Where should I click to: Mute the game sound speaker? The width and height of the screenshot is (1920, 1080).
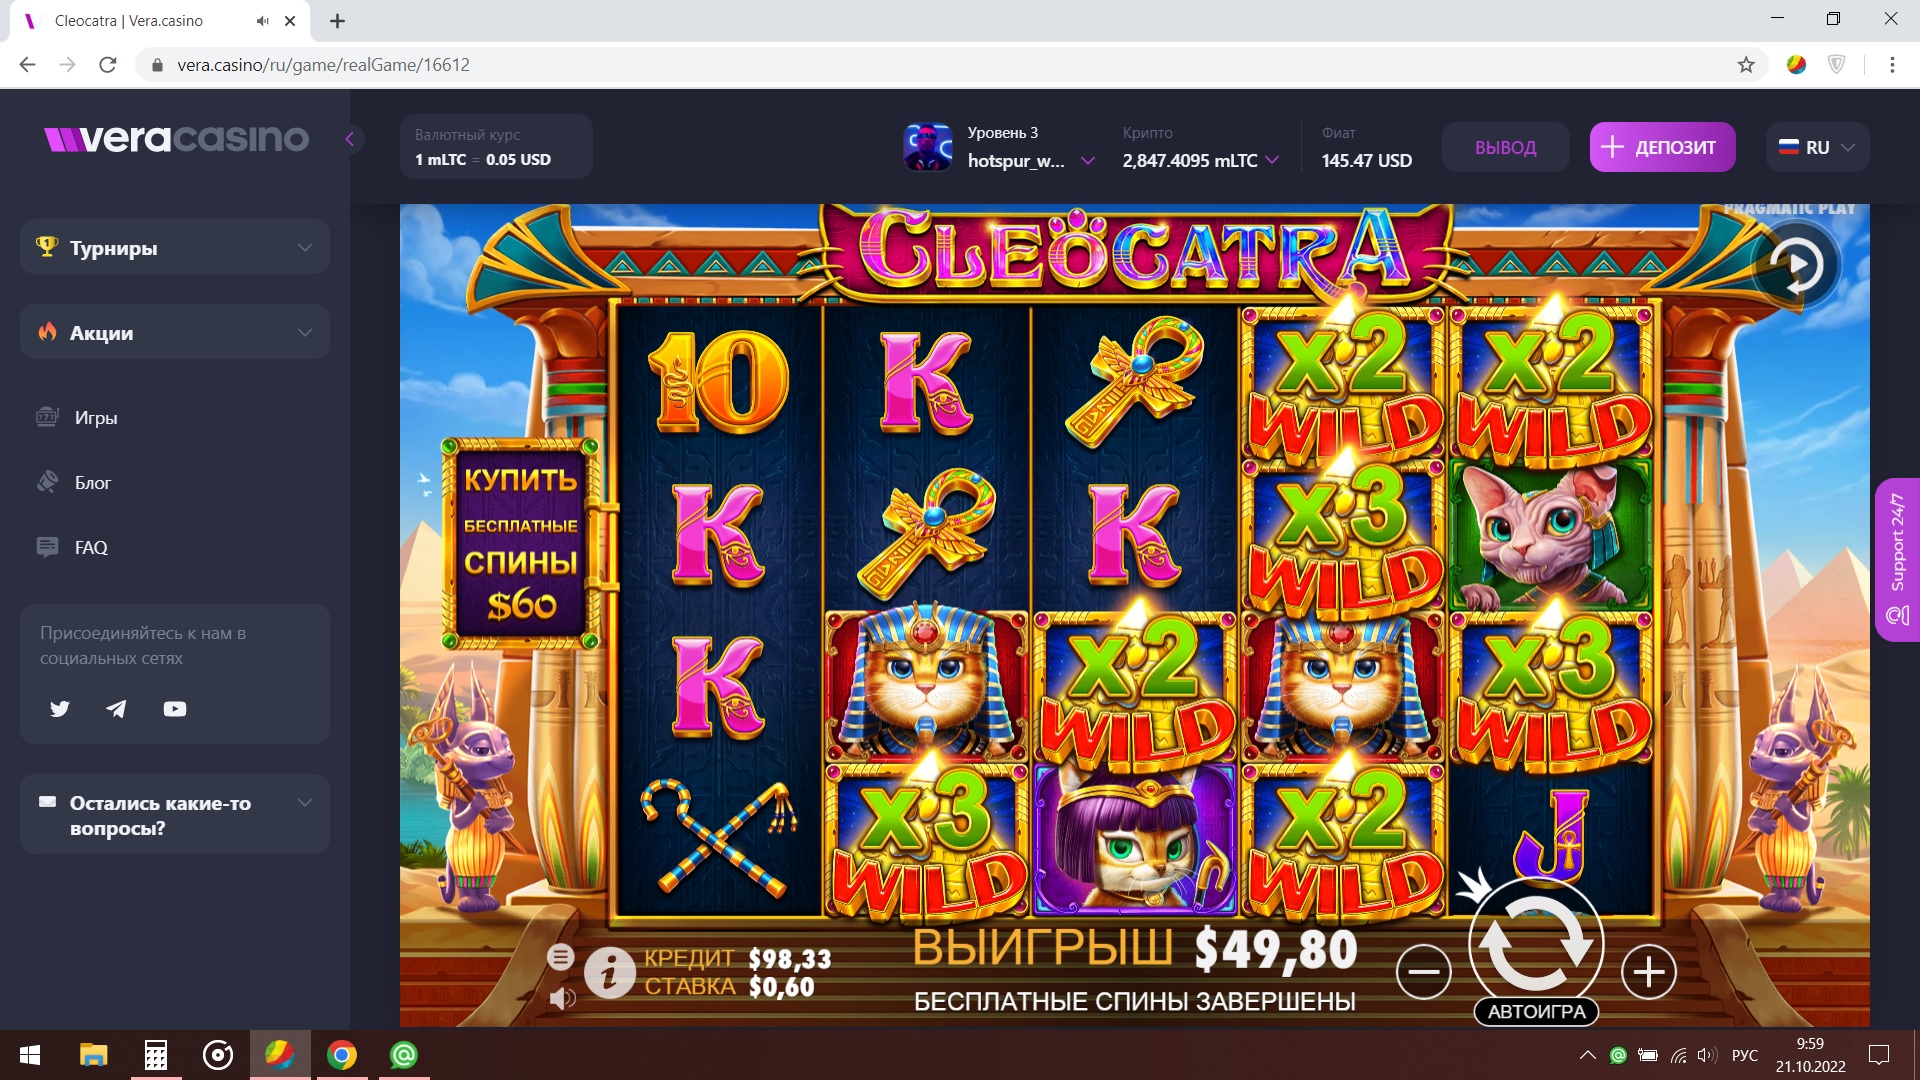point(562,998)
